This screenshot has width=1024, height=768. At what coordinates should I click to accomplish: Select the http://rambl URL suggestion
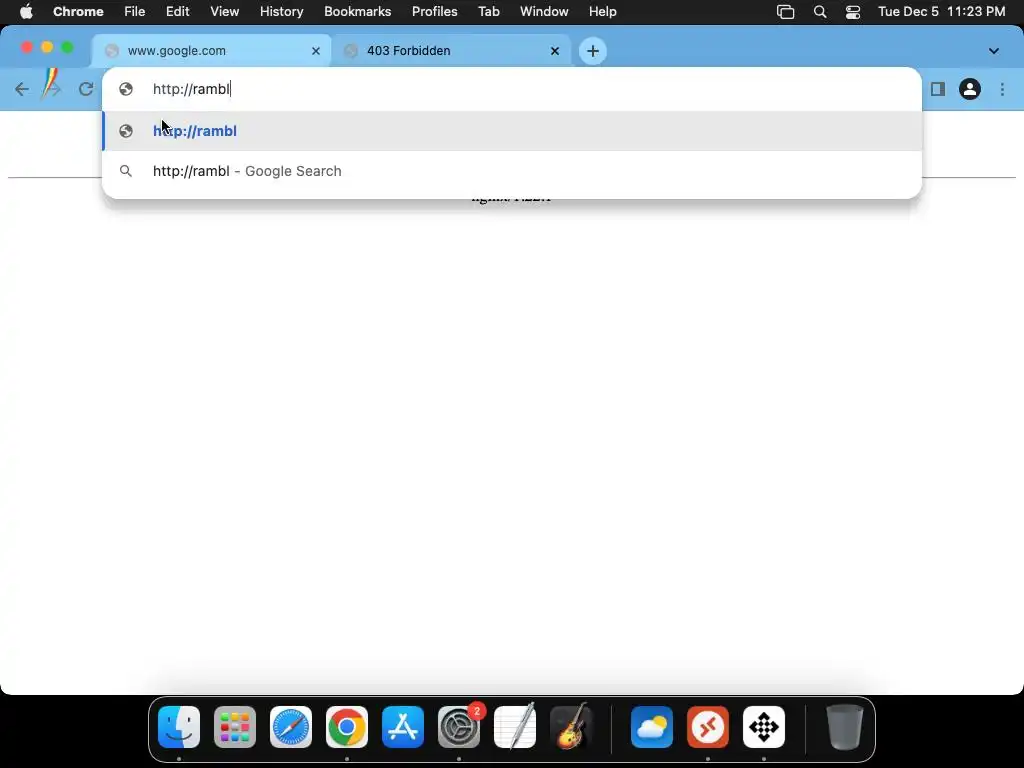512,131
